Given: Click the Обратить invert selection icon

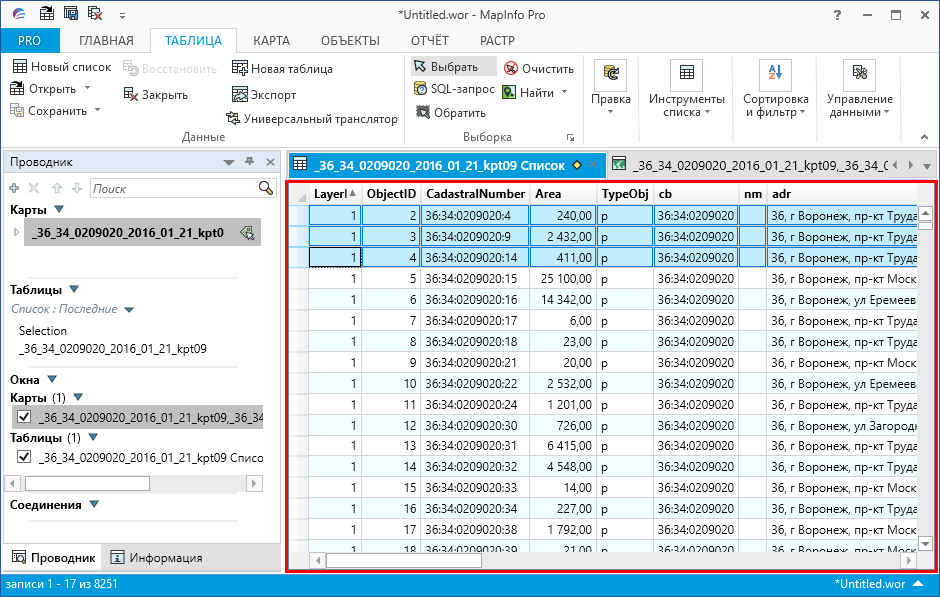Looking at the screenshot, I should 421,113.
